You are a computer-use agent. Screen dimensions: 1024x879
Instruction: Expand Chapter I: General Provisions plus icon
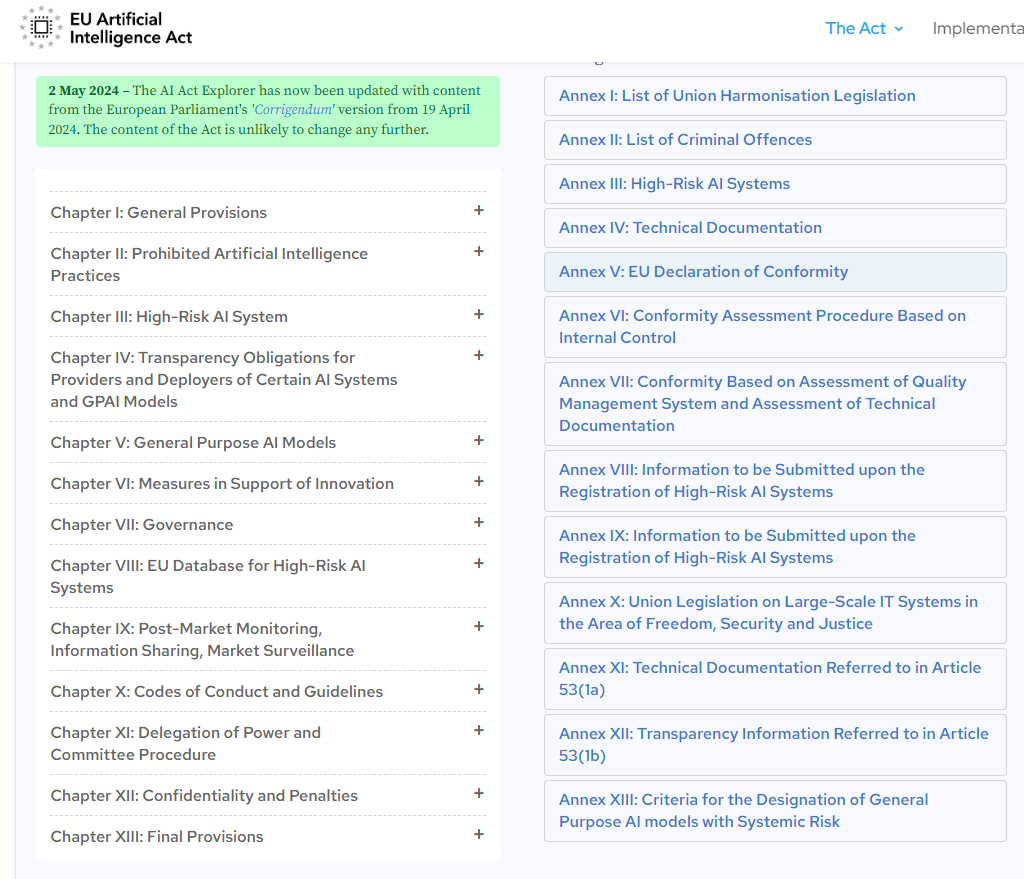pyautogui.click(x=479, y=210)
